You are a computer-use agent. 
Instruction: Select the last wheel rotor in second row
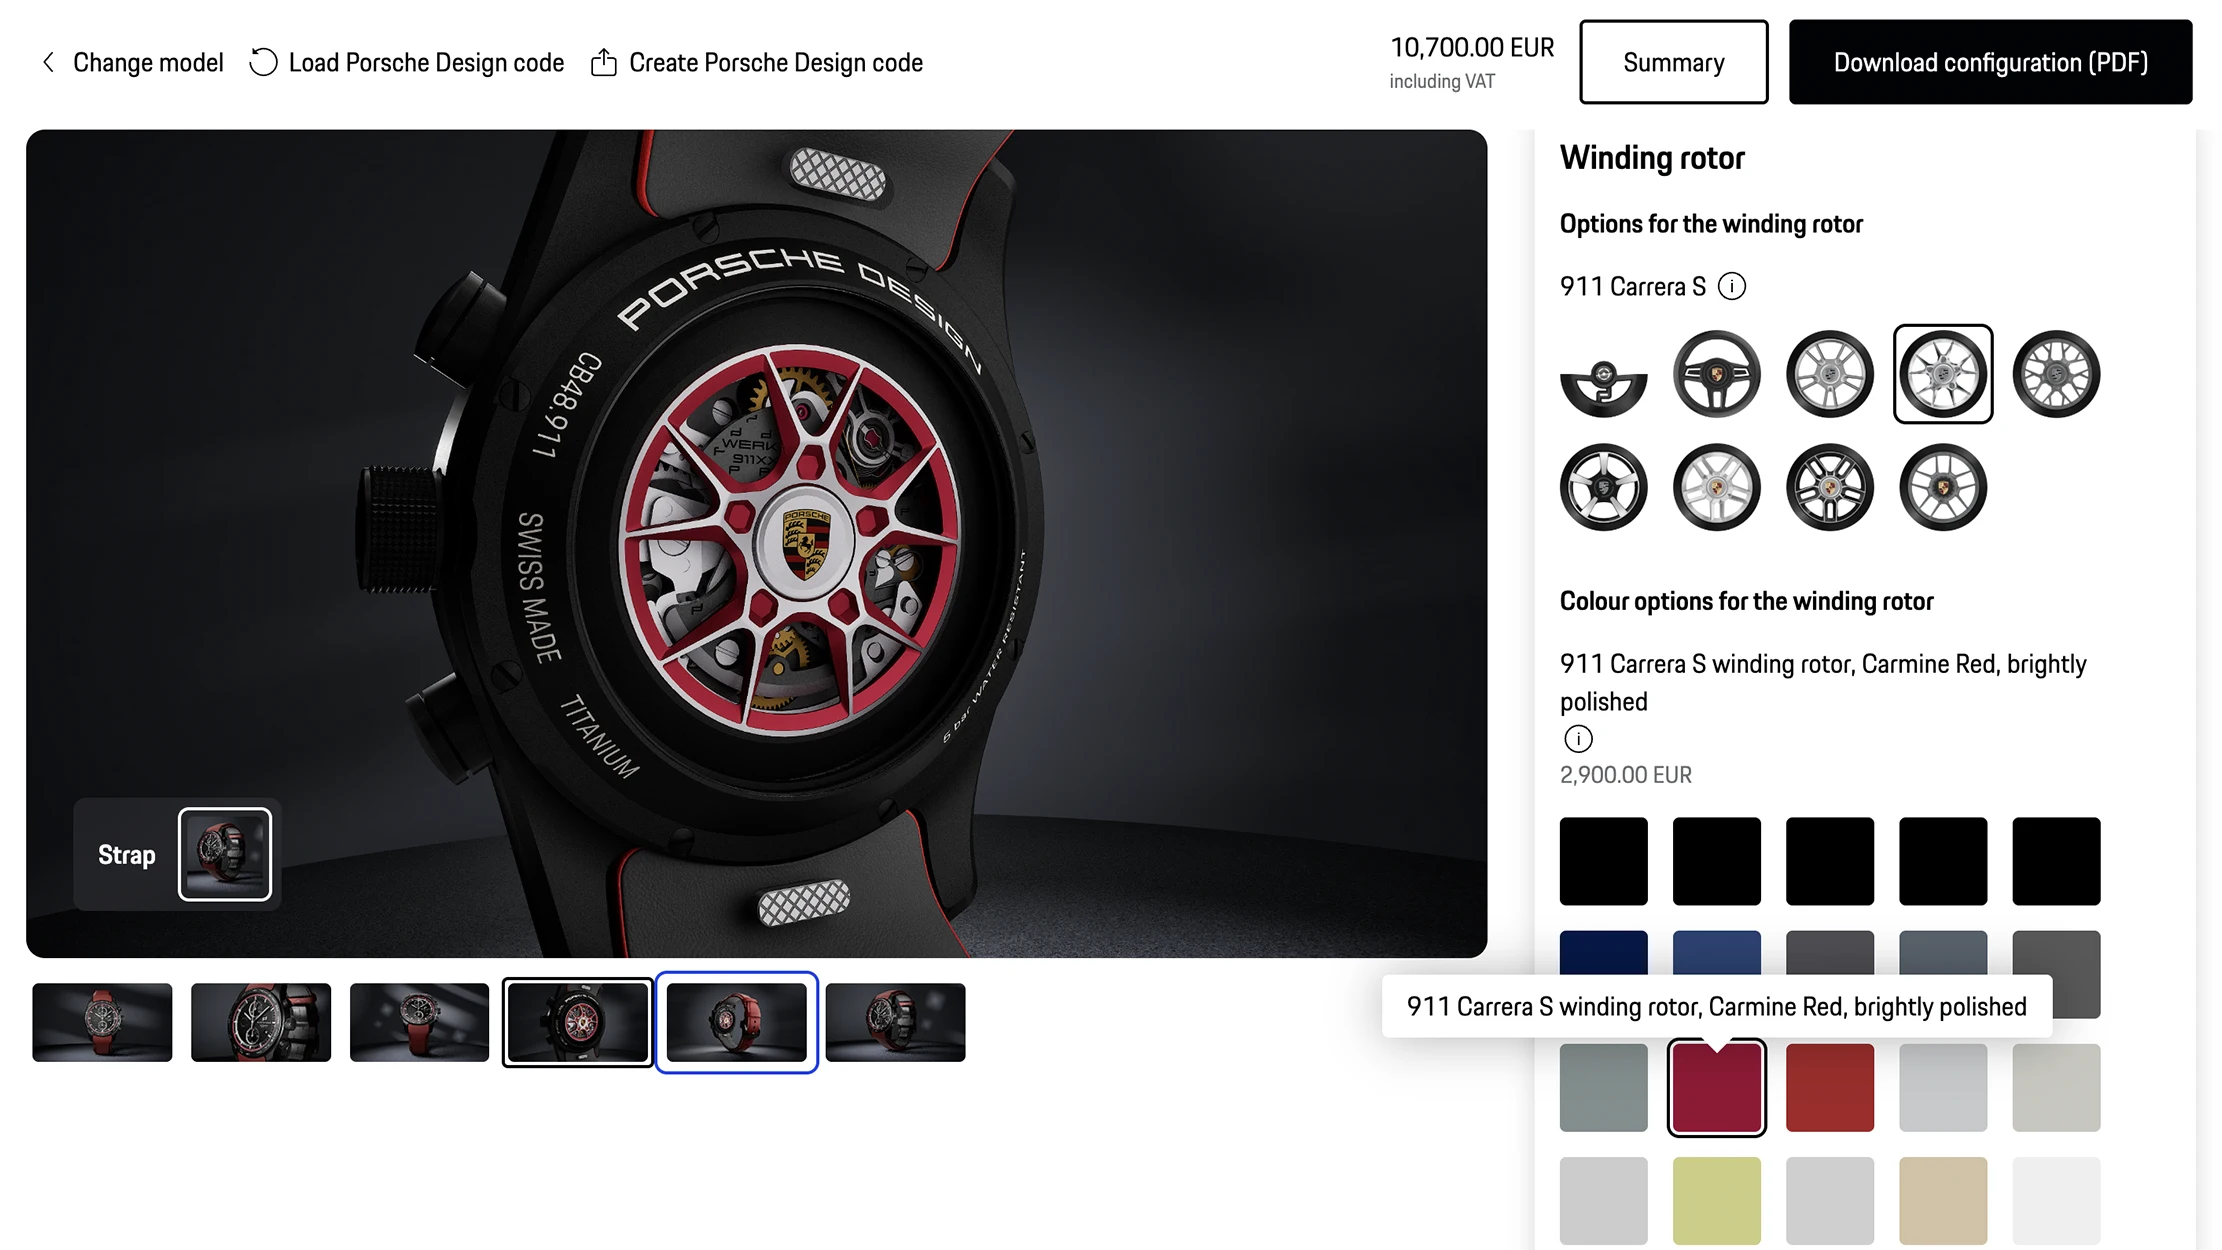[1942, 487]
